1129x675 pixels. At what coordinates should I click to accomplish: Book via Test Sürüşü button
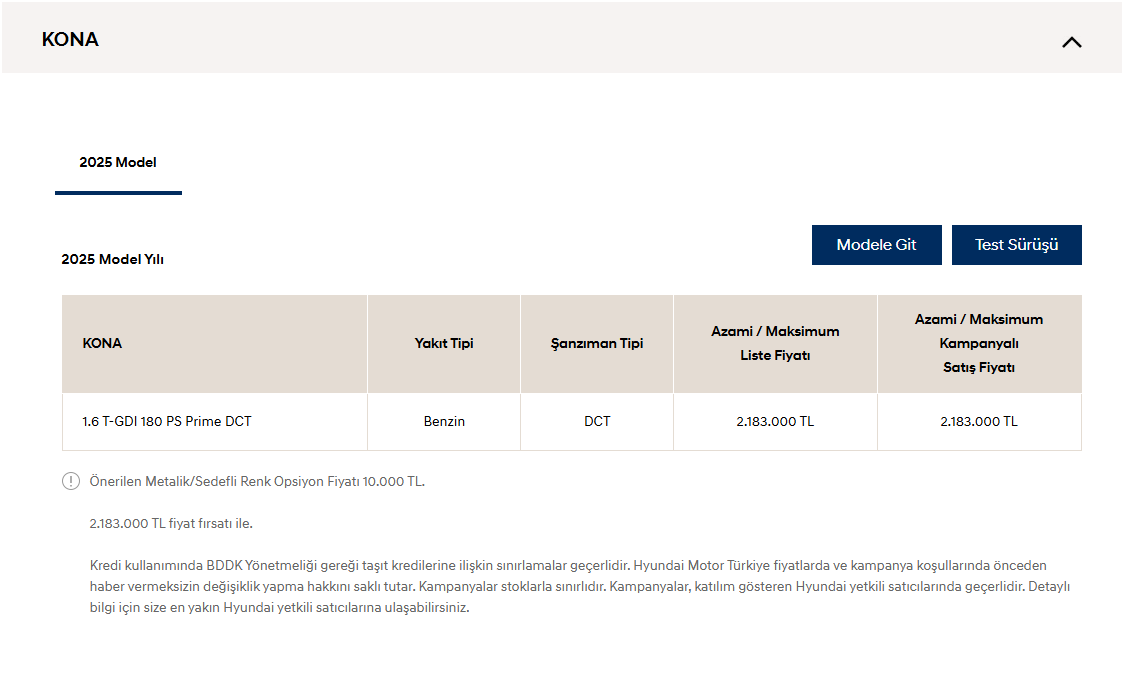pos(1016,245)
